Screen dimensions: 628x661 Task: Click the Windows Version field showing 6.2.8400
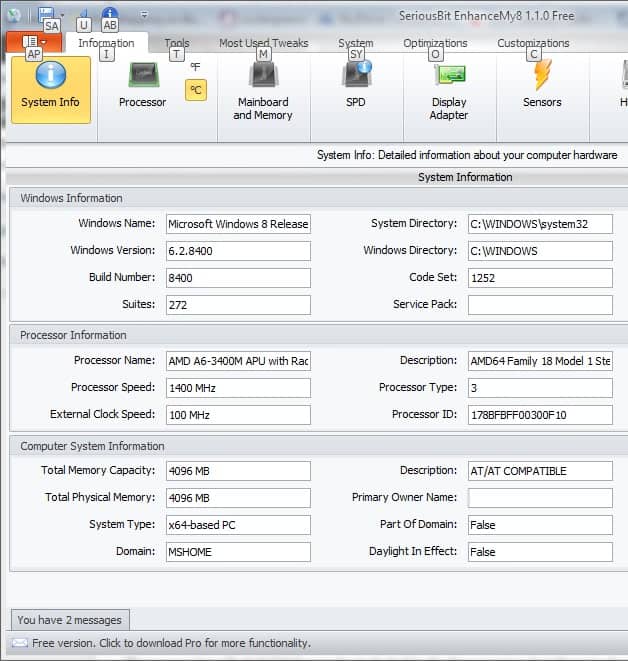(x=239, y=251)
